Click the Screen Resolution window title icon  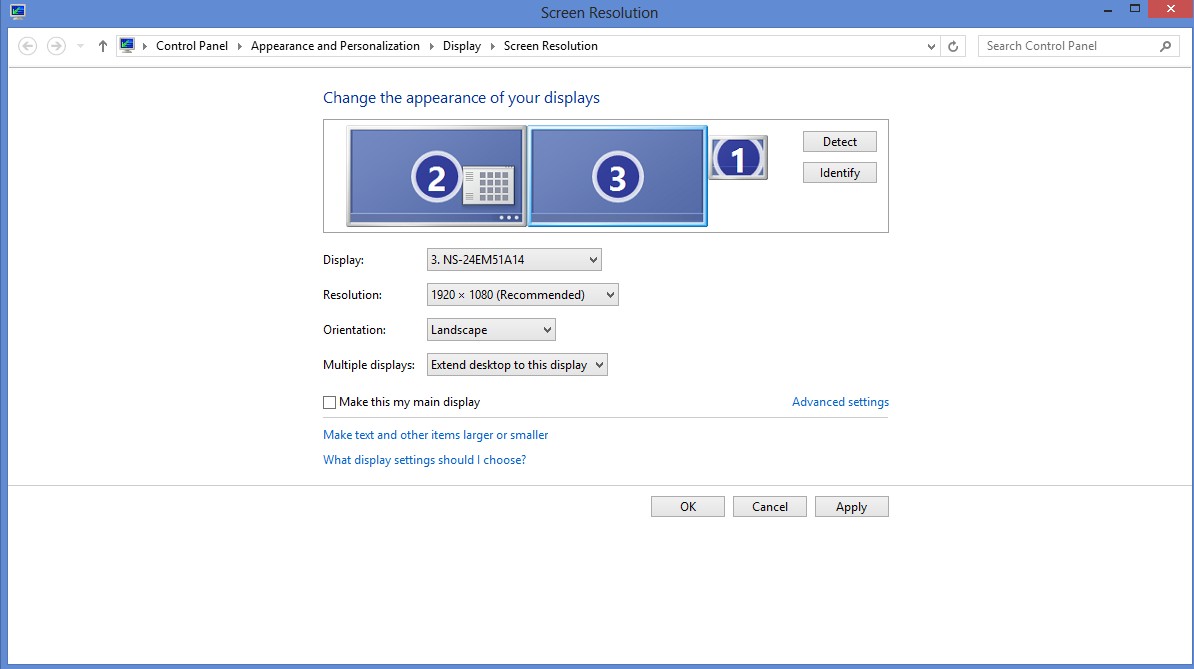(18, 11)
